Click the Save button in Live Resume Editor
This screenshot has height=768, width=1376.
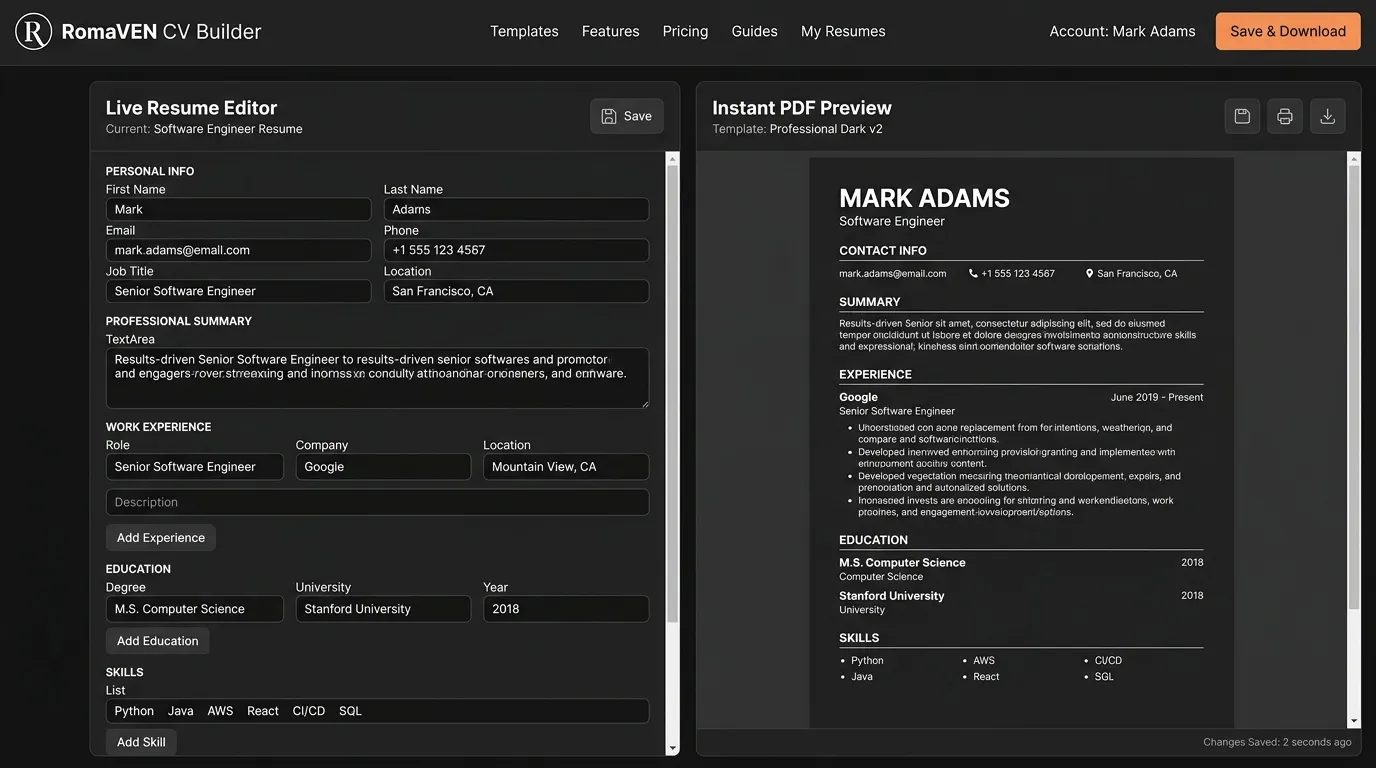point(627,116)
